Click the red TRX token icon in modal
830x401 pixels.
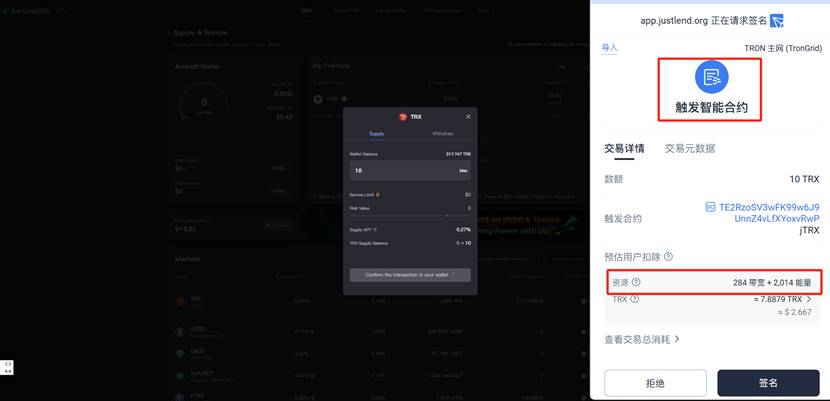404,117
